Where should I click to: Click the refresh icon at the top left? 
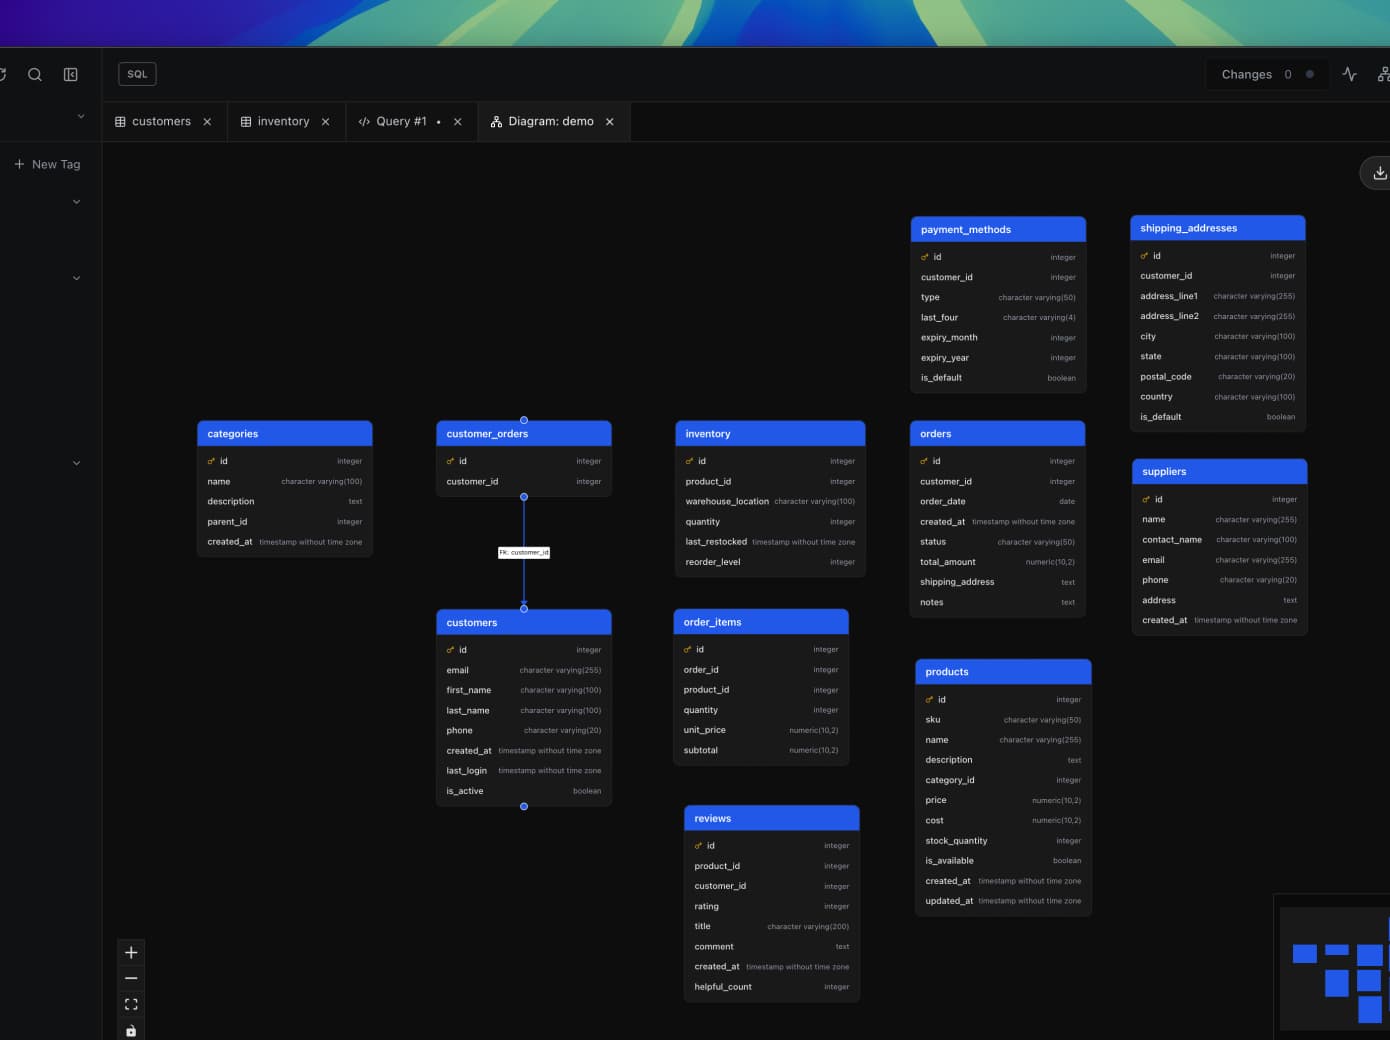[x=4, y=74]
